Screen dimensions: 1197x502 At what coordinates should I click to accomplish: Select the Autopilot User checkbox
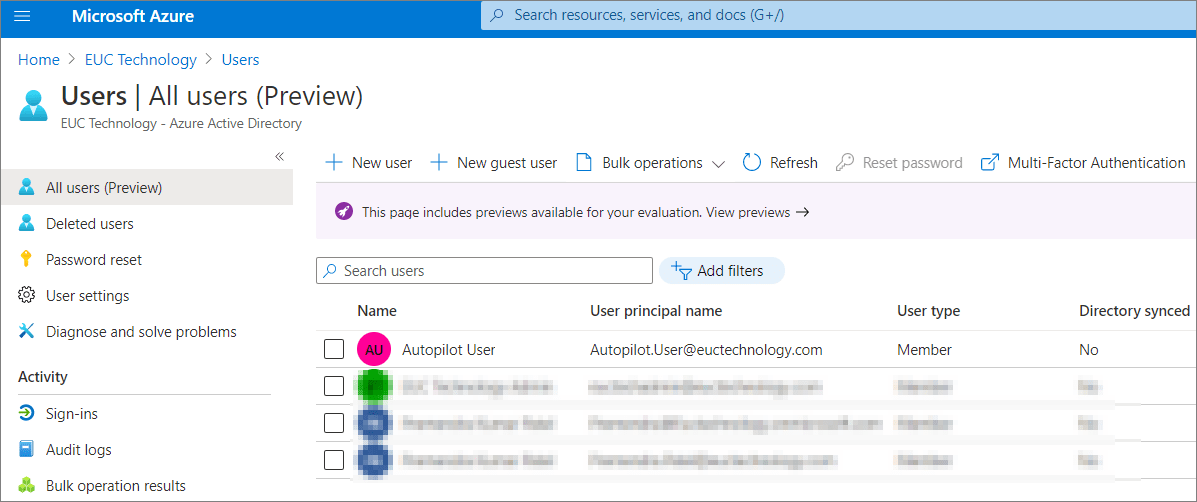point(334,349)
